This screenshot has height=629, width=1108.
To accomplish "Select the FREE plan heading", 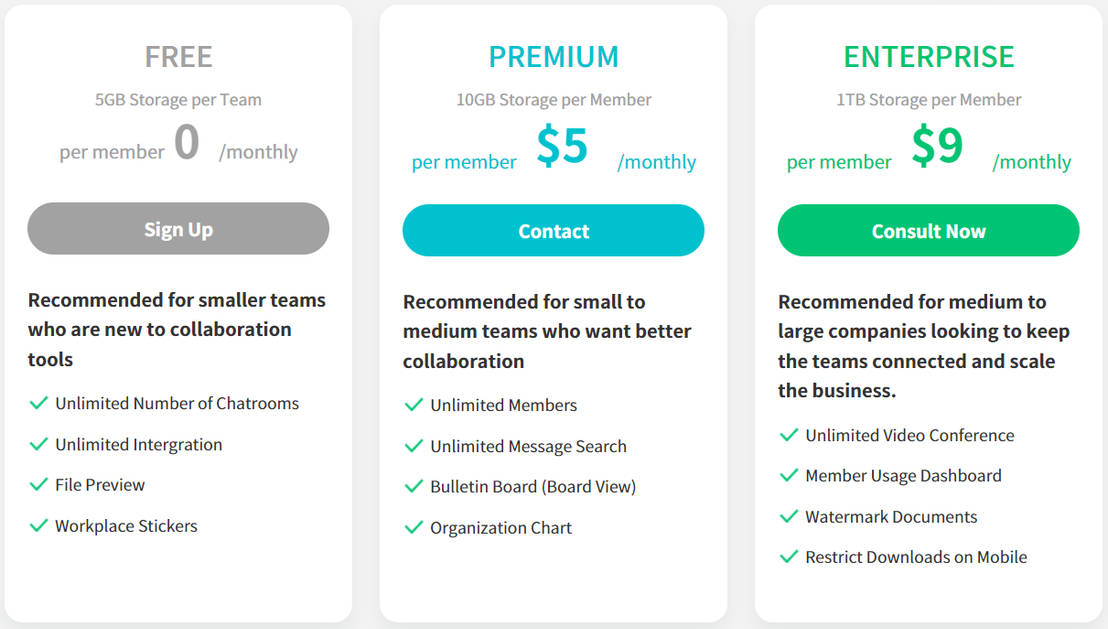I will (178, 57).
